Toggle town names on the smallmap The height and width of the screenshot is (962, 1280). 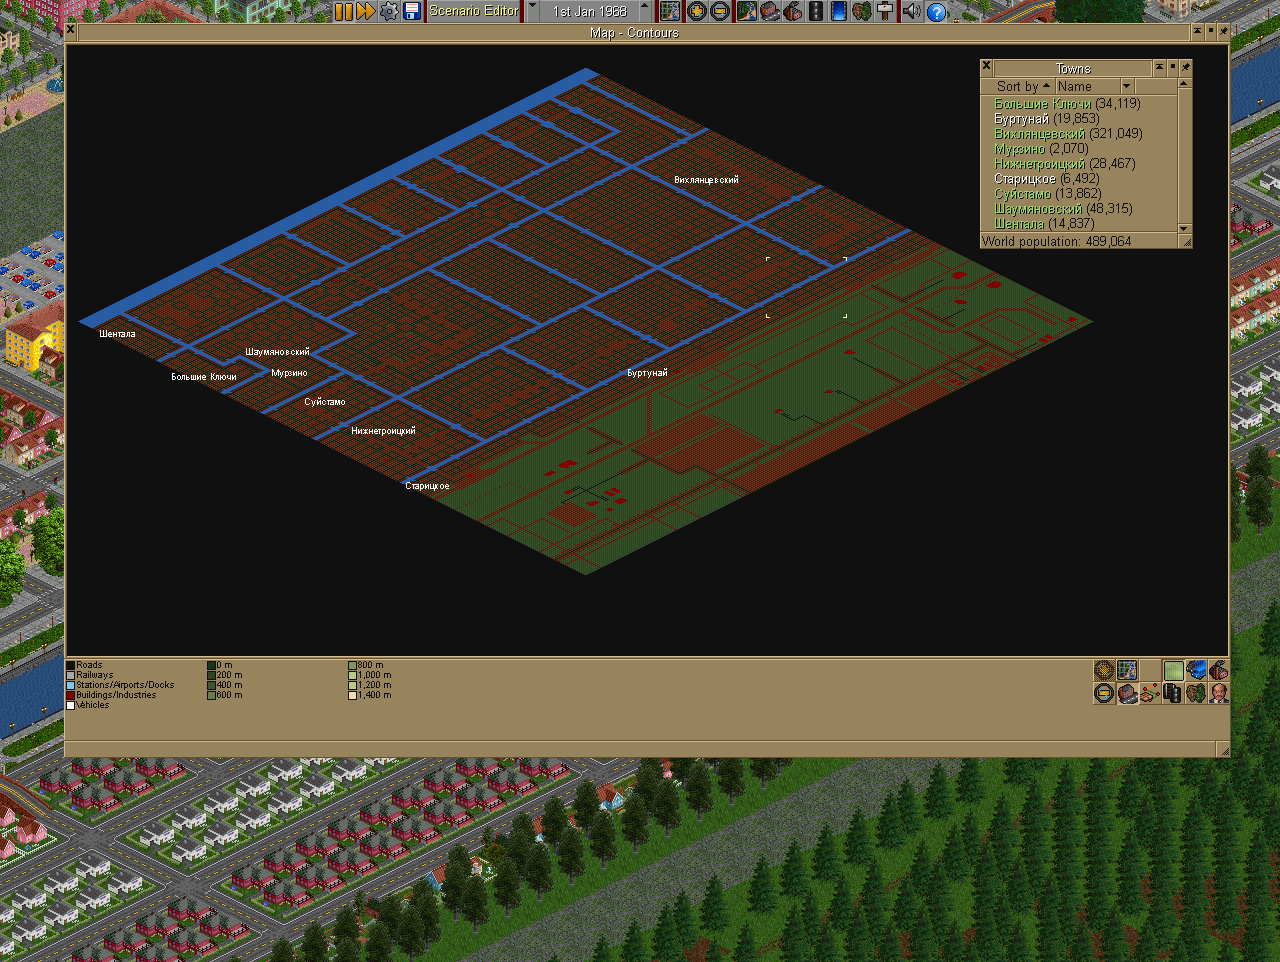tap(1127, 693)
